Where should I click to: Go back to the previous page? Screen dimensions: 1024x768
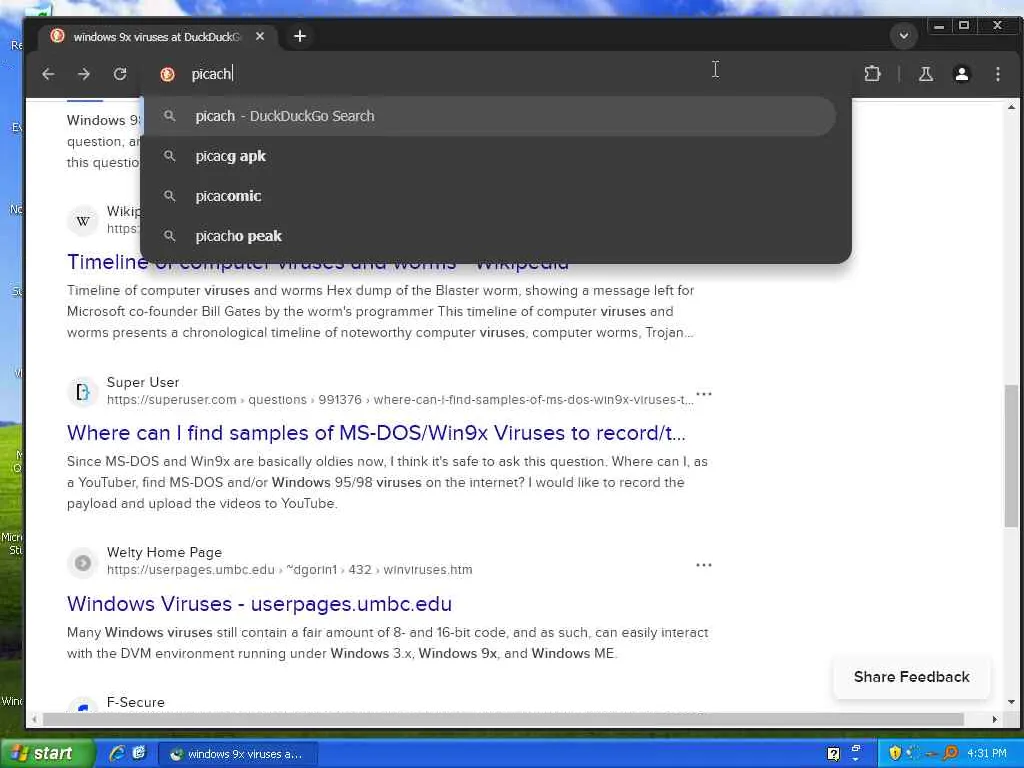pos(48,74)
